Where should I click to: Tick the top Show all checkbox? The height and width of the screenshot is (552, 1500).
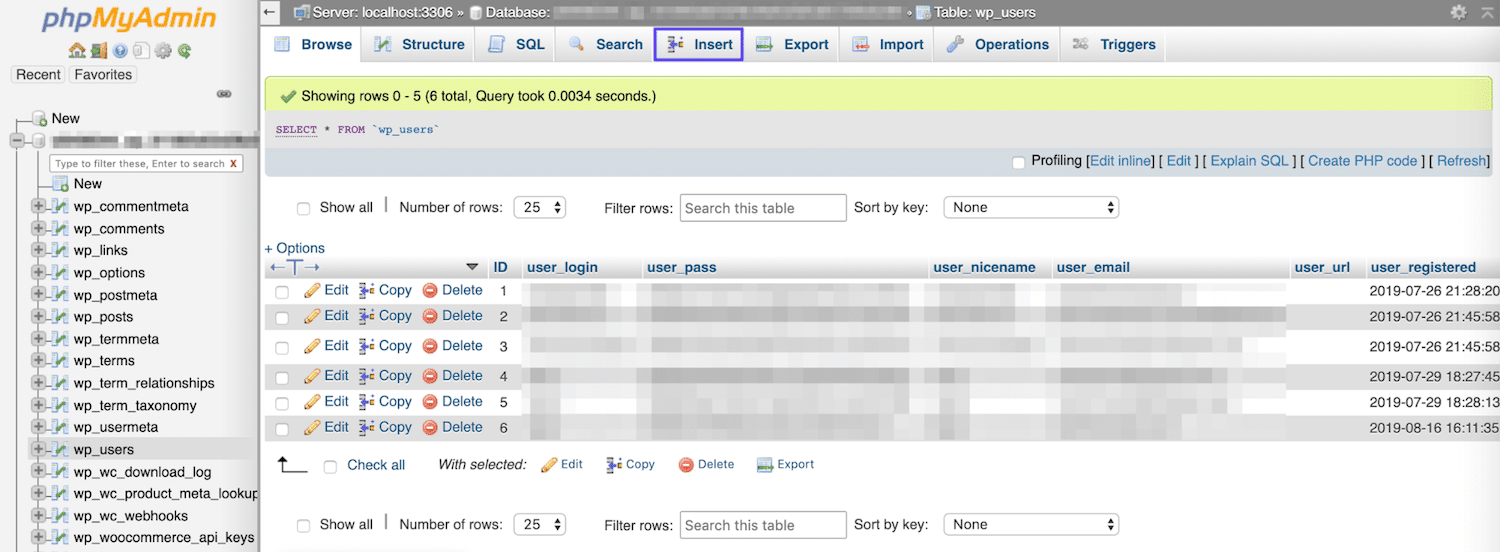303,209
